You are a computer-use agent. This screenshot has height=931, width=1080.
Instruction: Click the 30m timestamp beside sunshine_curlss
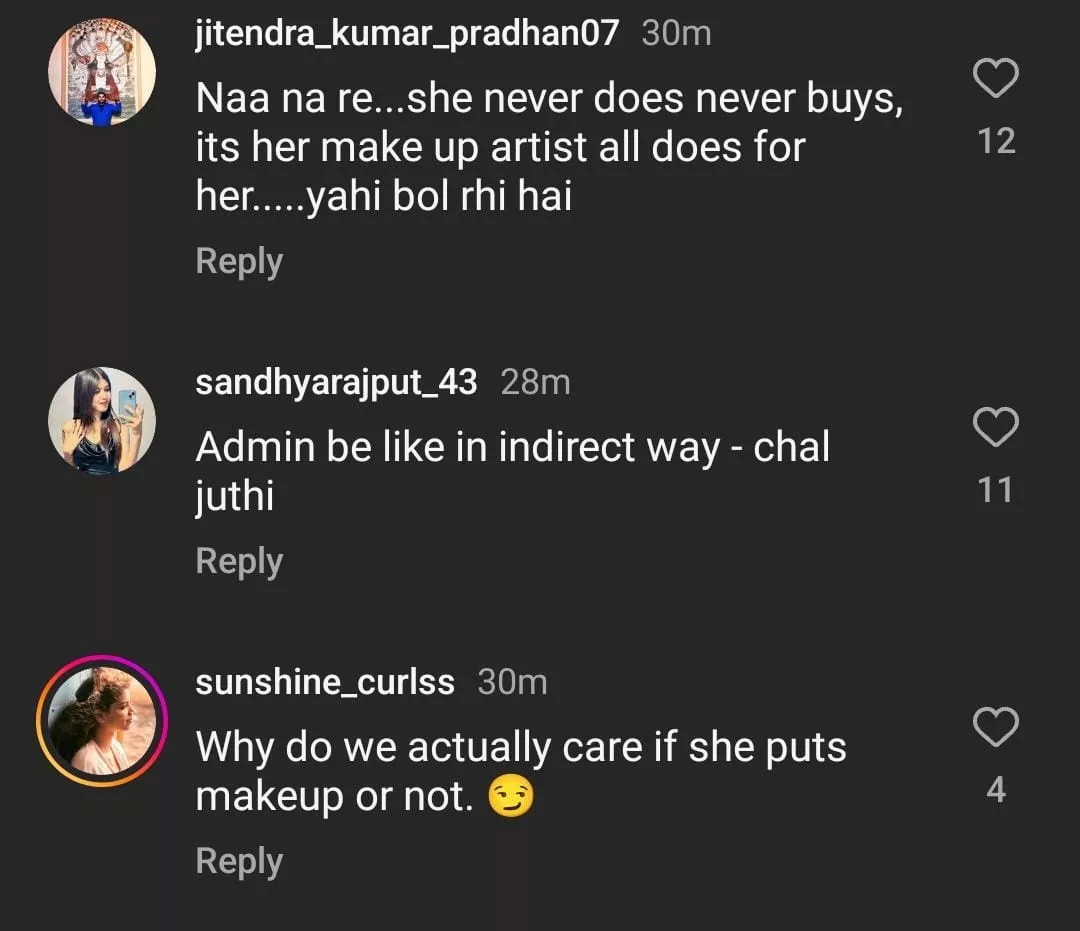[x=512, y=682]
